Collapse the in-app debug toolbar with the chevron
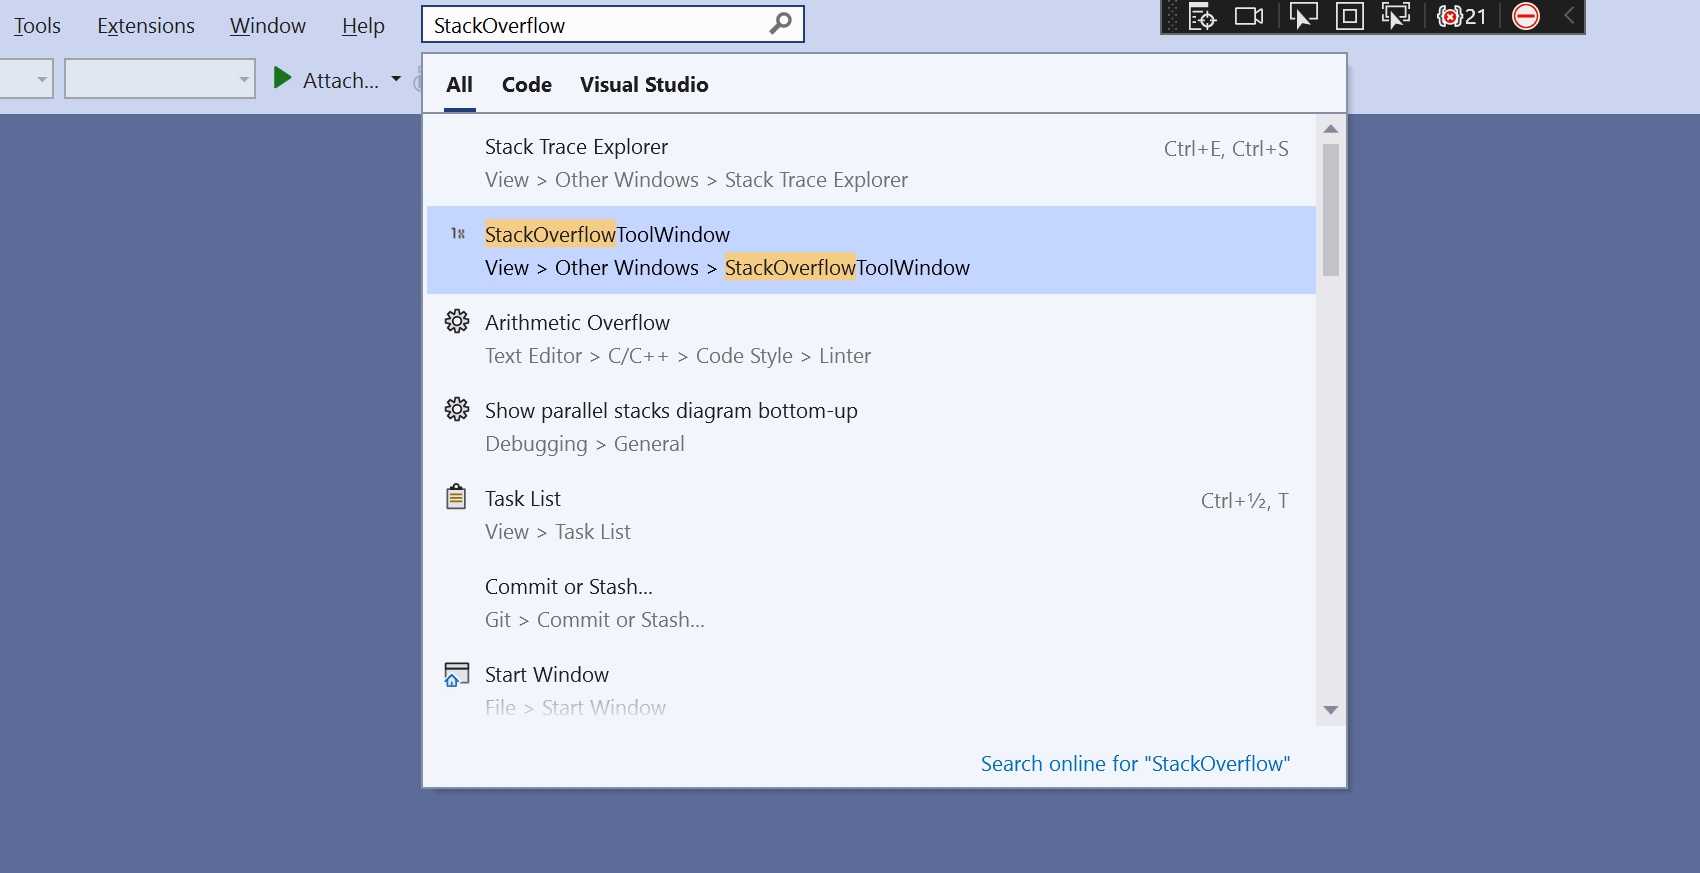1700x873 pixels. point(1569,16)
